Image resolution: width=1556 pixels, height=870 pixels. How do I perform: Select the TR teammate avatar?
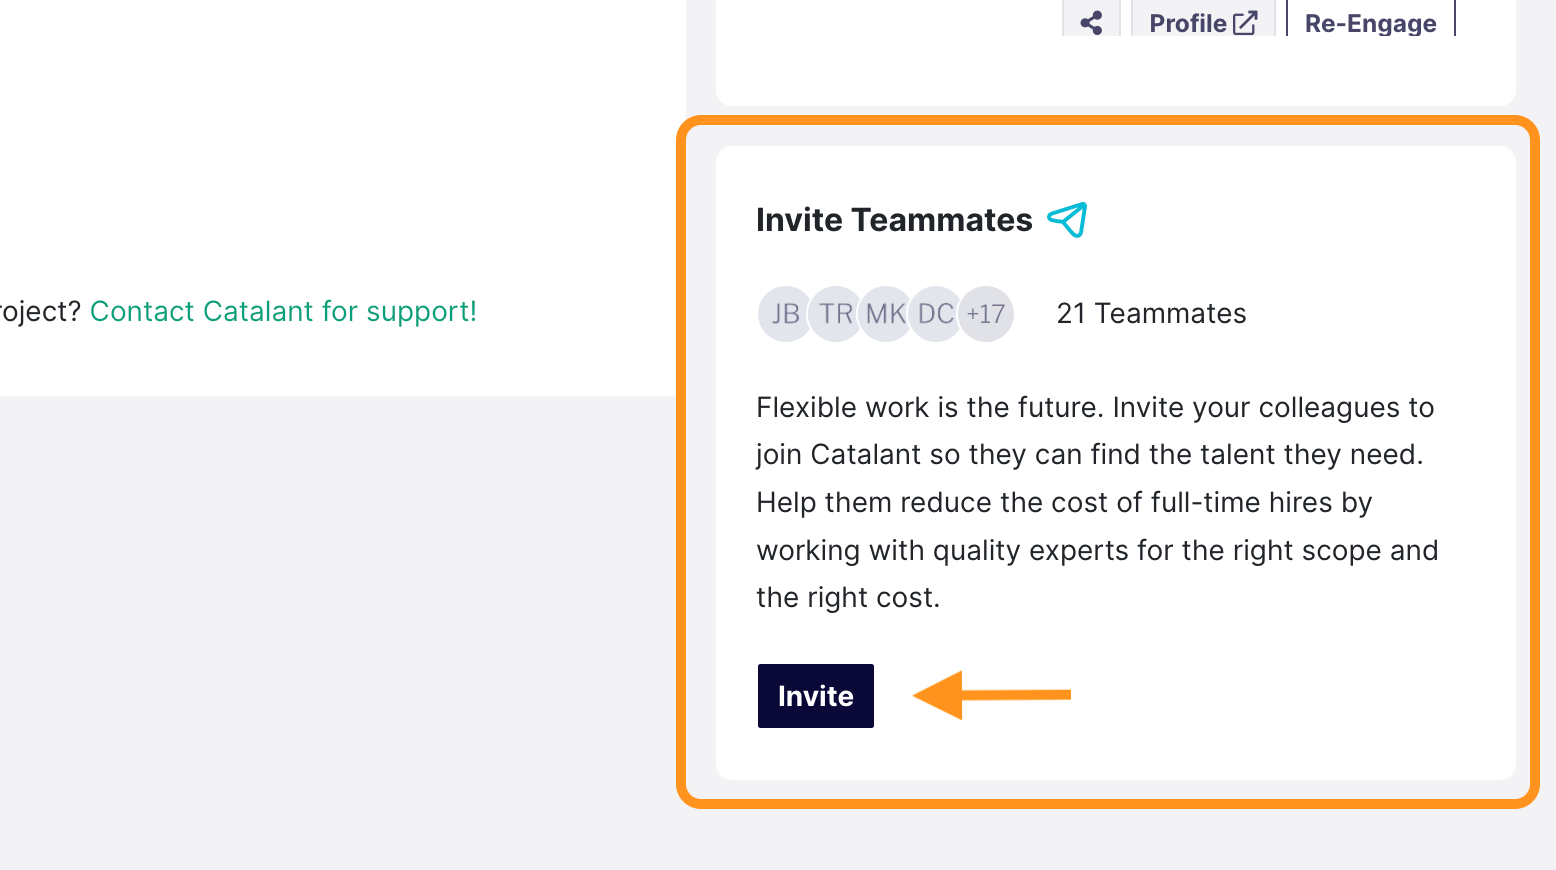(x=836, y=314)
